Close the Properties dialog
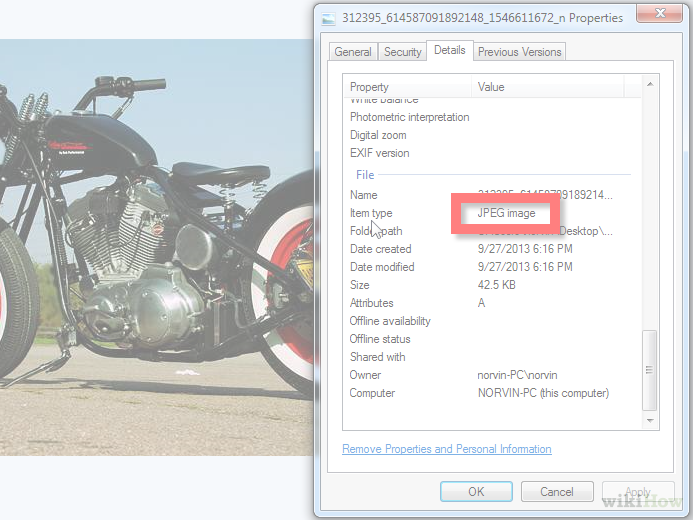Viewport: 693px width, 520px height. coord(659,13)
